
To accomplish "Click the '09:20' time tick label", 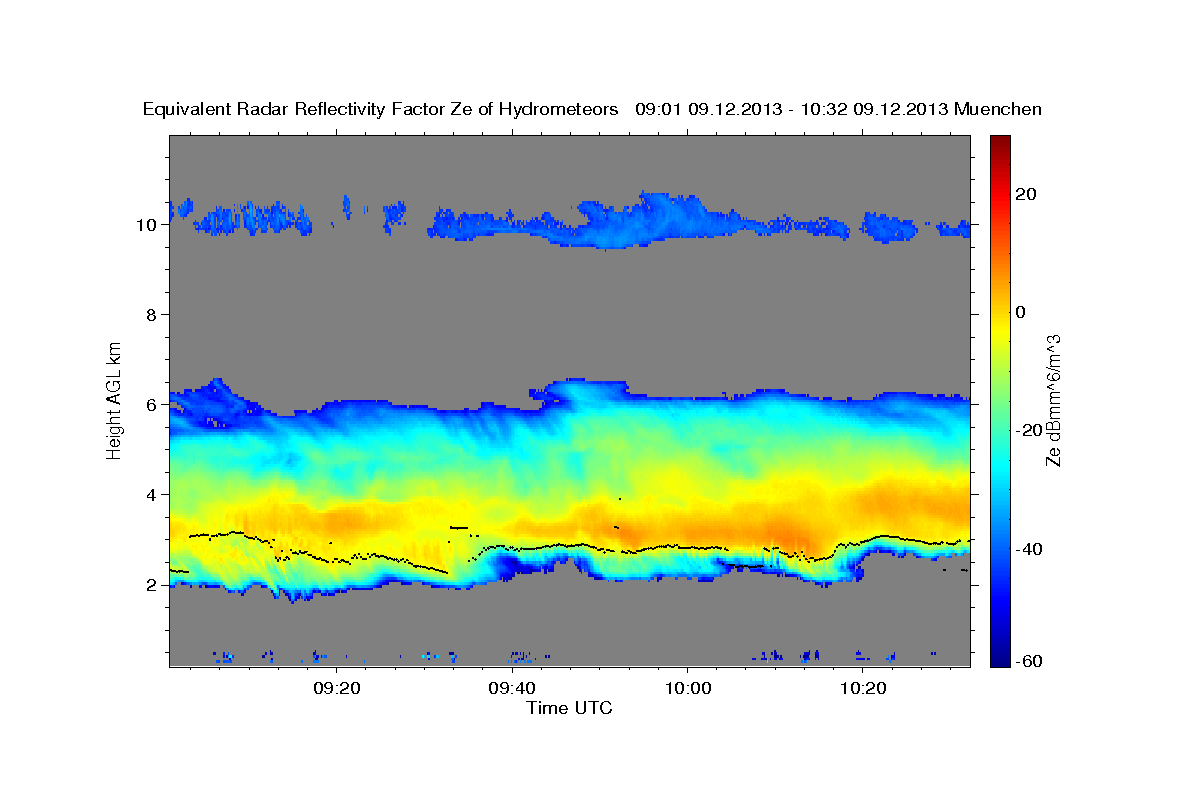I will [x=336, y=688].
